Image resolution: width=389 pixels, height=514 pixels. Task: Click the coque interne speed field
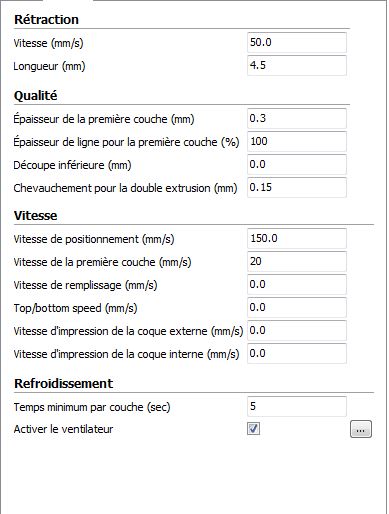coord(297,353)
